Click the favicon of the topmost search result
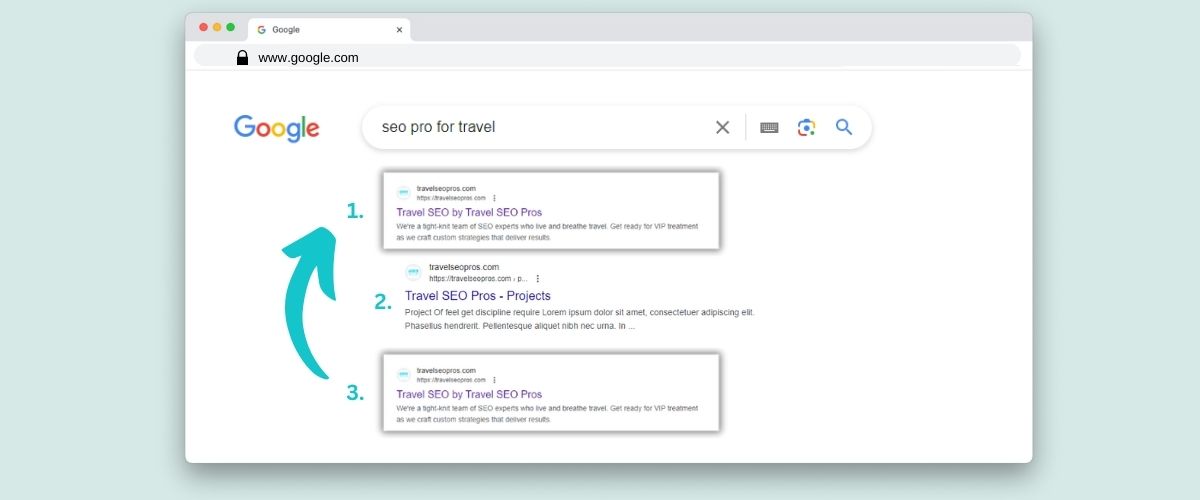The image size is (1200, 500). coord(404,192)
